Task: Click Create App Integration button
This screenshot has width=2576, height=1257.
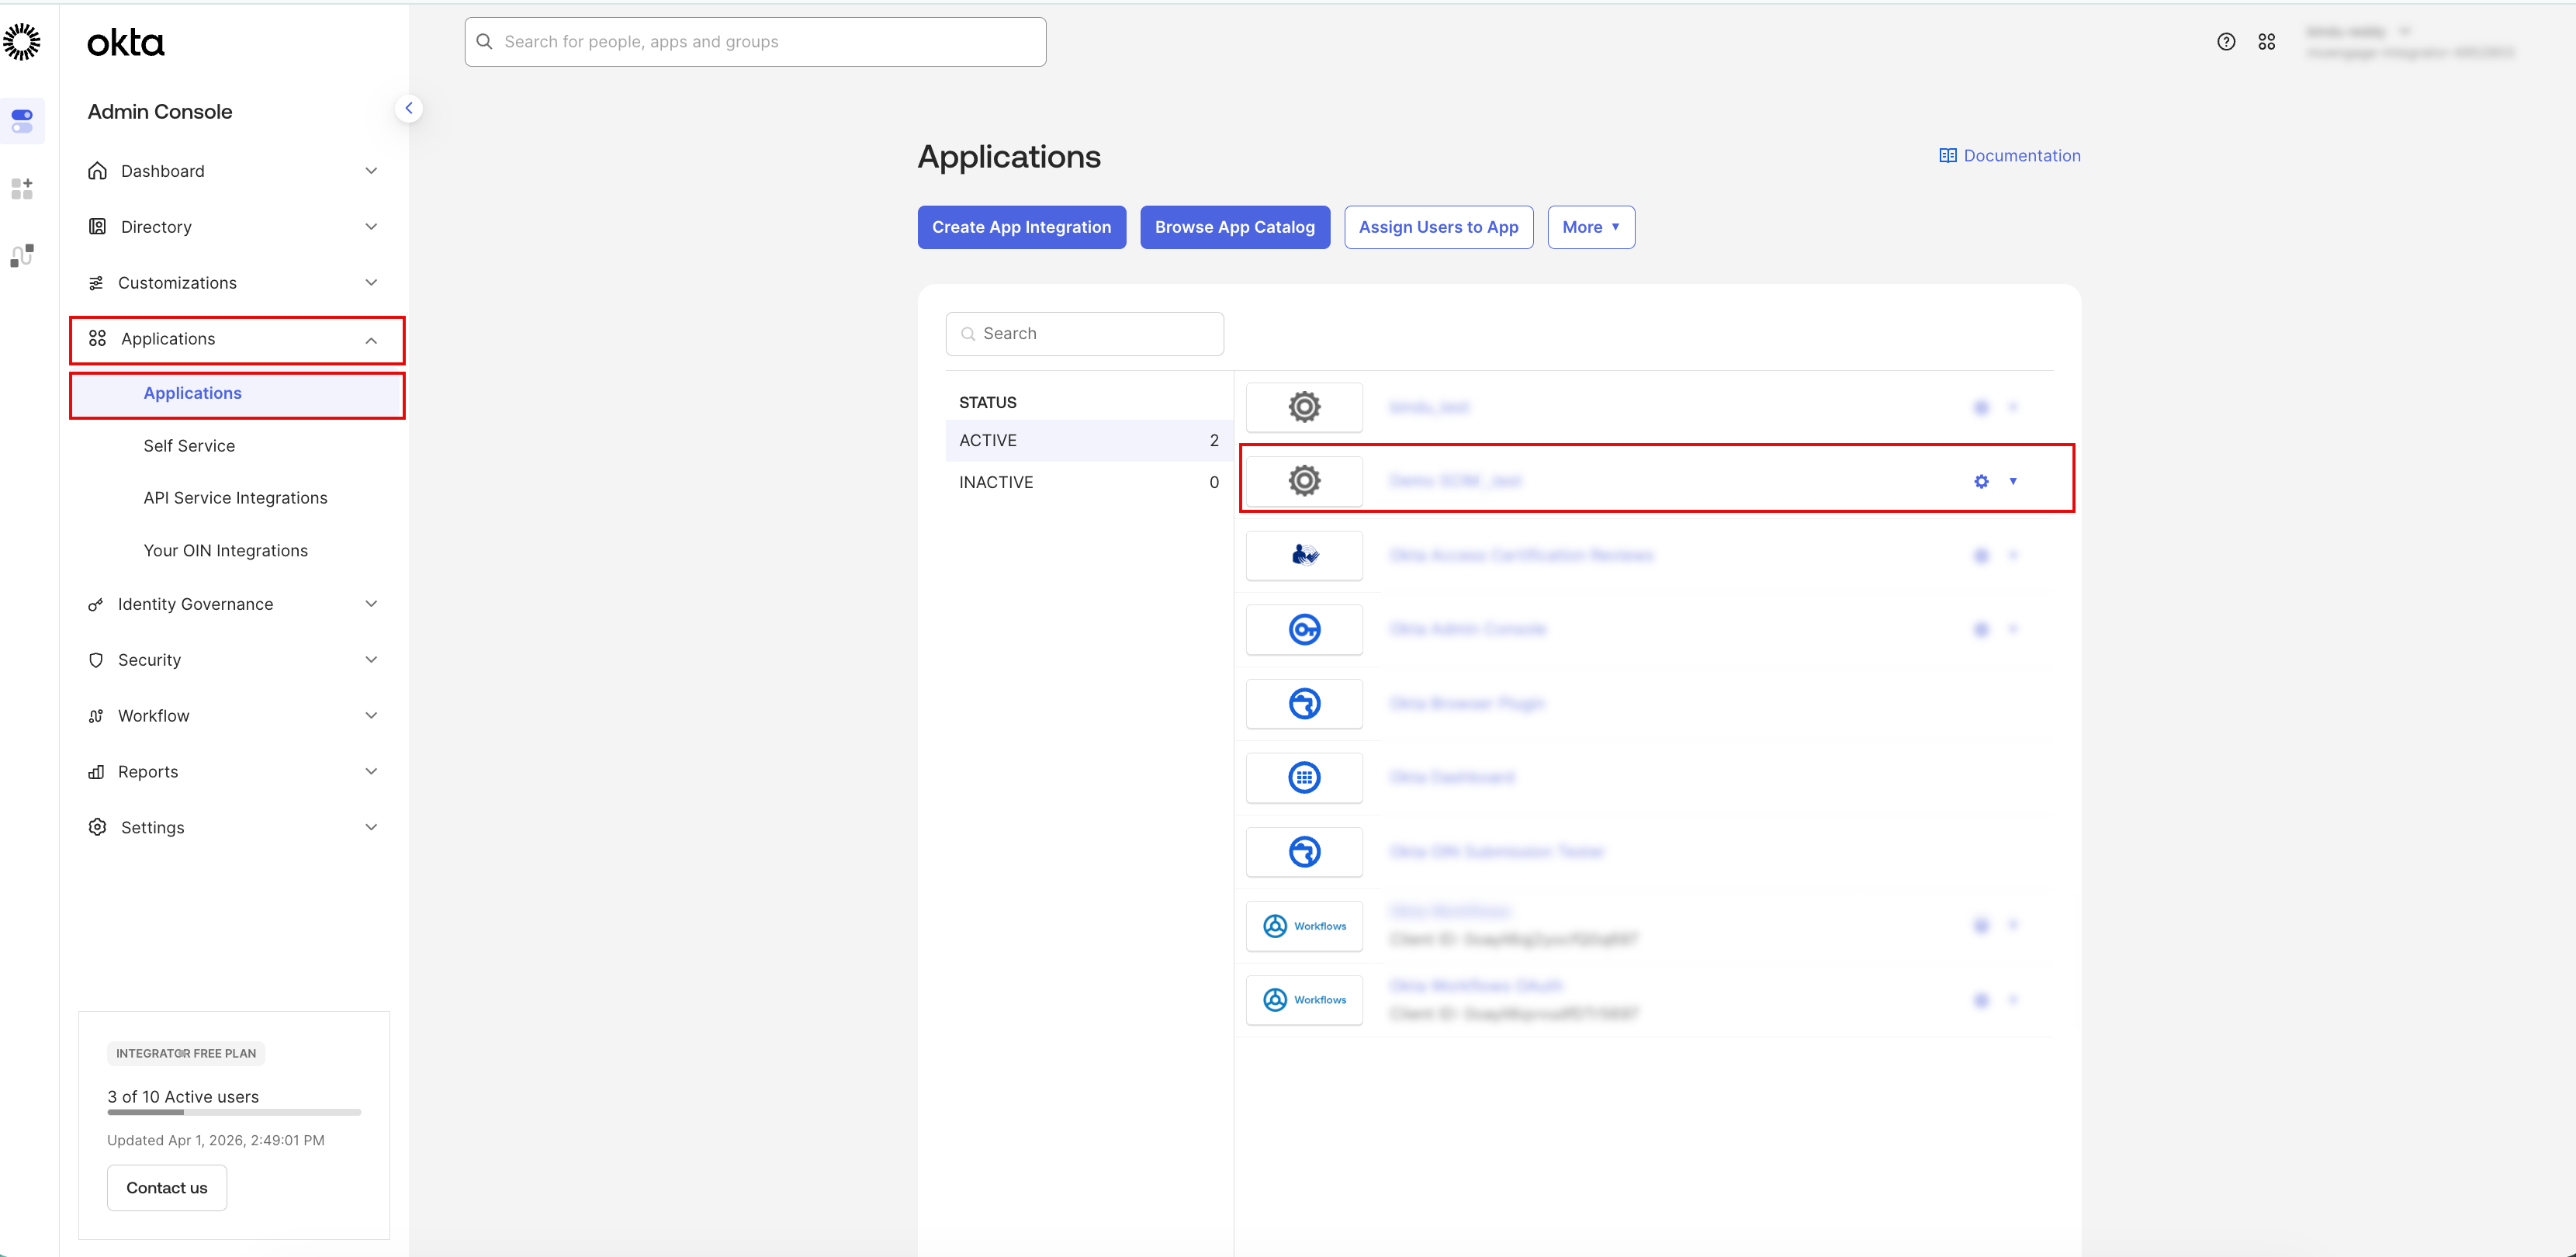Action: tap(1021, 227)
